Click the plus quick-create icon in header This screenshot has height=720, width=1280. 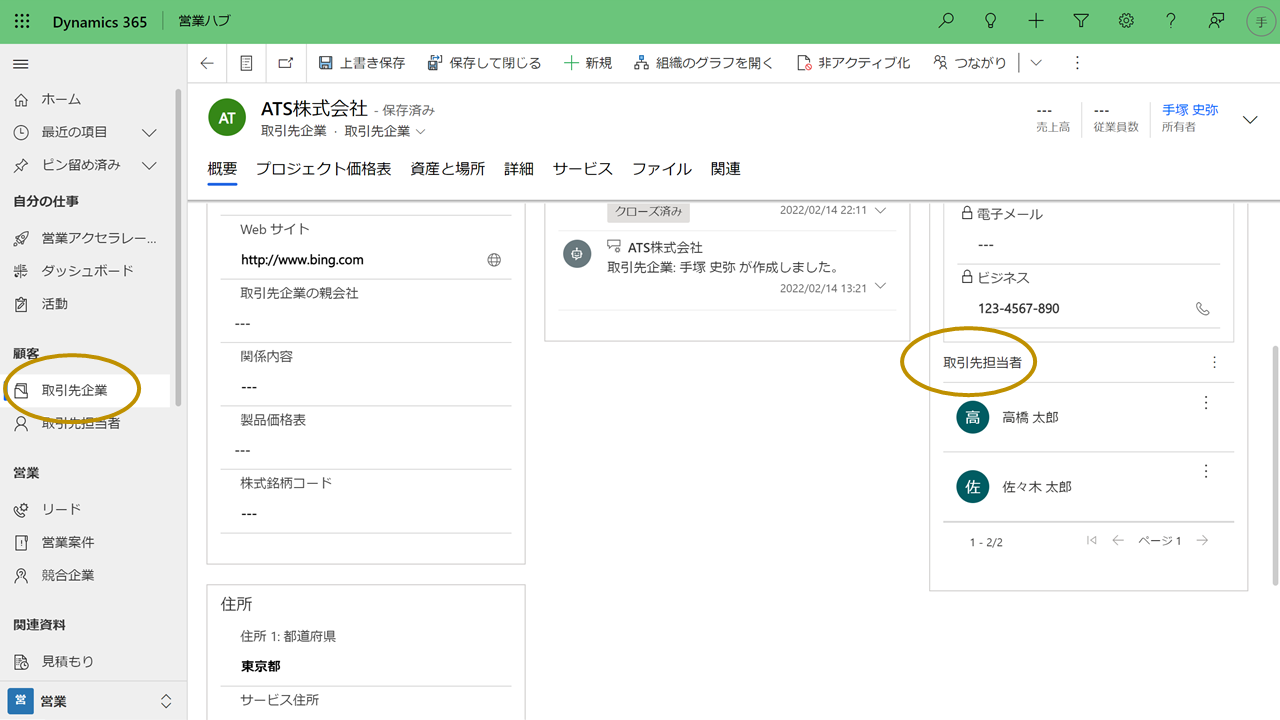click(1036, 21)
